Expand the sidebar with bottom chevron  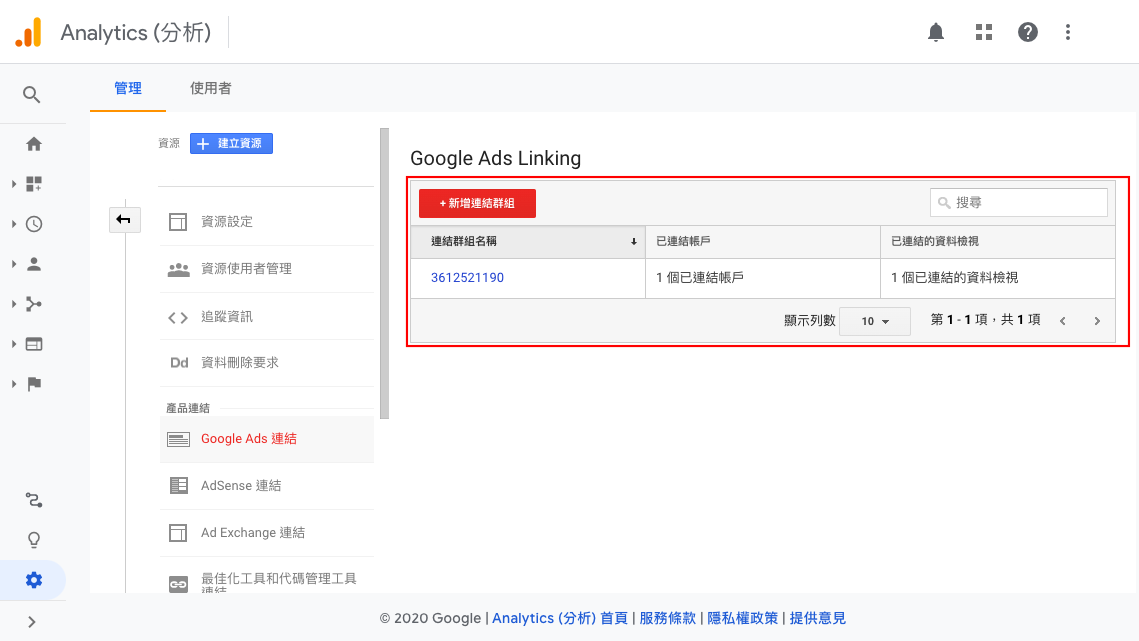pos(31,622)
